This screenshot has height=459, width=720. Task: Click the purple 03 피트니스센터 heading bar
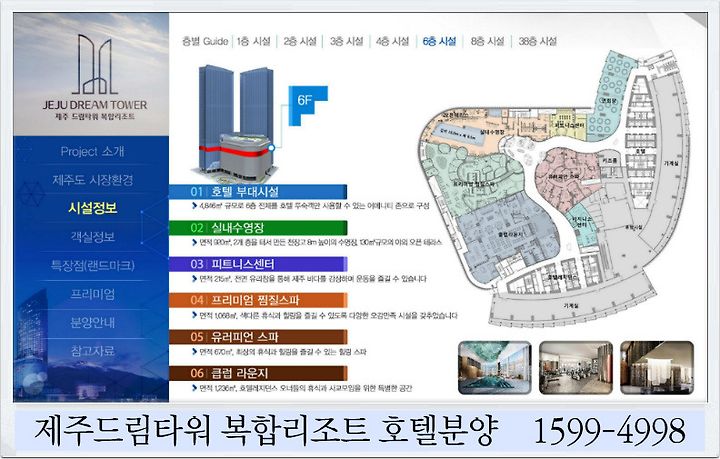258,264
